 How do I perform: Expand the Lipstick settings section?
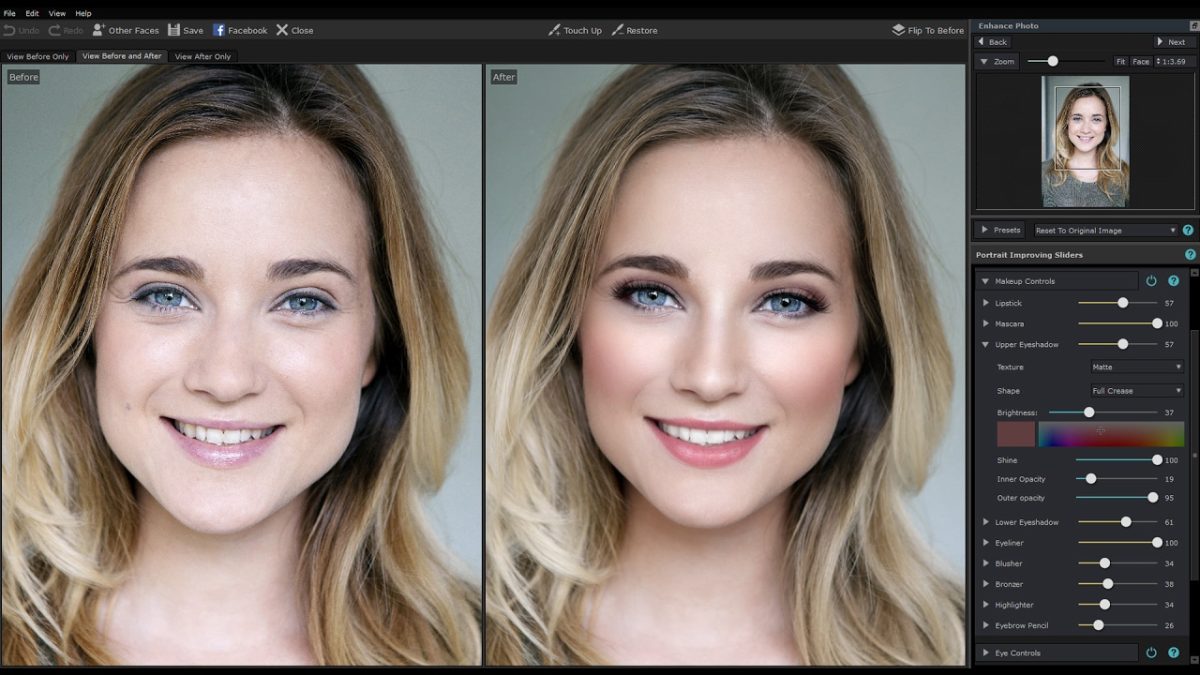pos(987,303)
